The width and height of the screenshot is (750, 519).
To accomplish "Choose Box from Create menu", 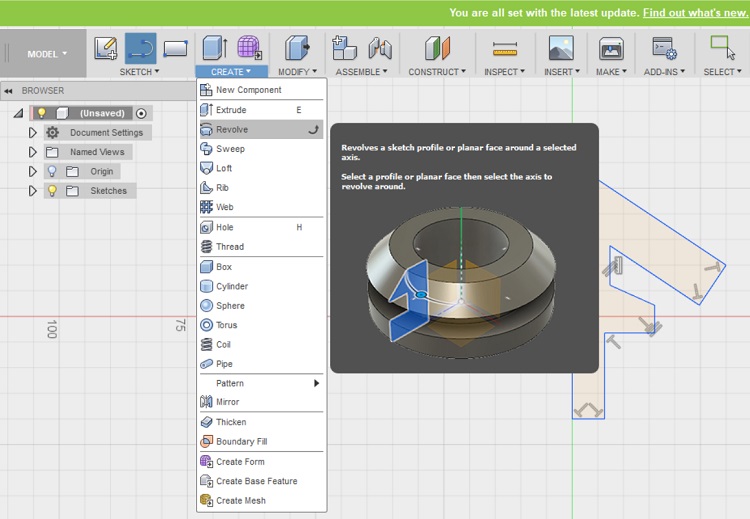I will (262, 267).
